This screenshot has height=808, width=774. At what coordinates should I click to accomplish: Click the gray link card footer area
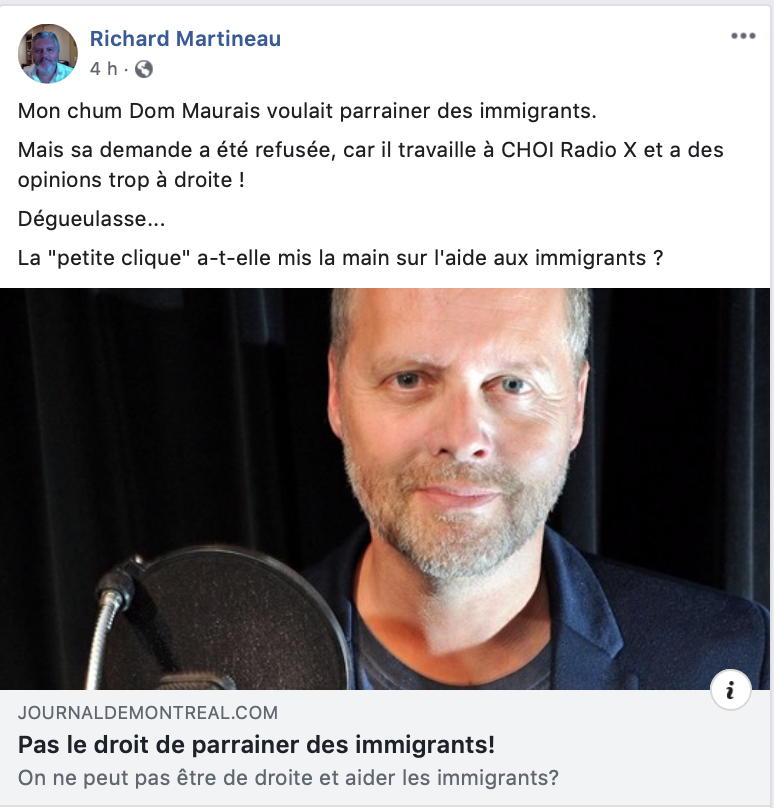coord(385,747)
